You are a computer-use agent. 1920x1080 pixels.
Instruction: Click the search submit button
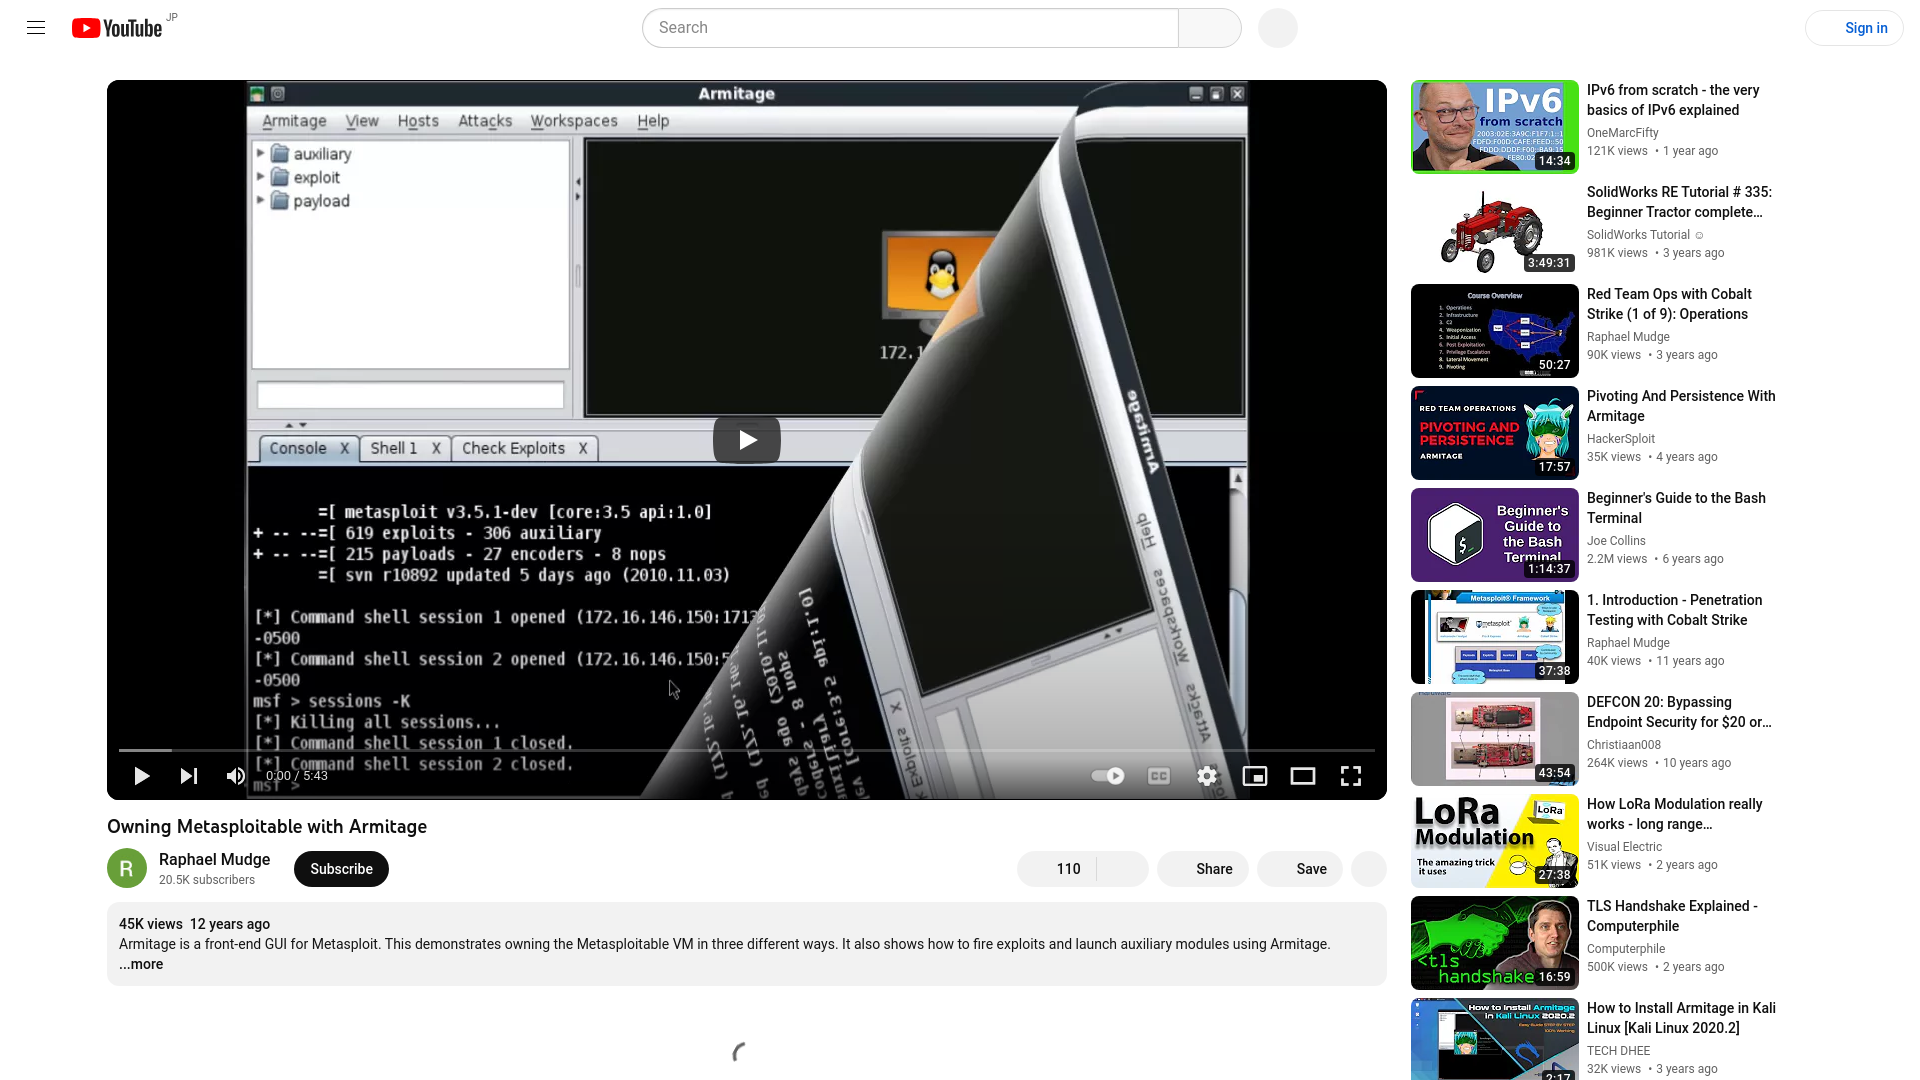click(1210, 28)
